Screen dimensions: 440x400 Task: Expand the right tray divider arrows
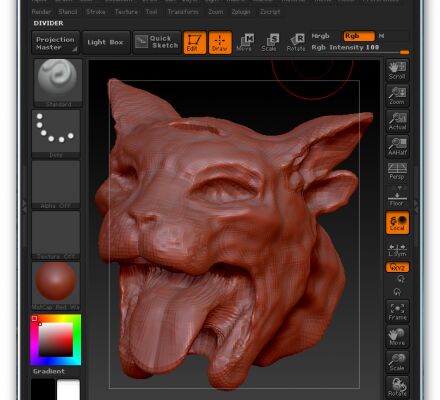click(x=416, y=207)
